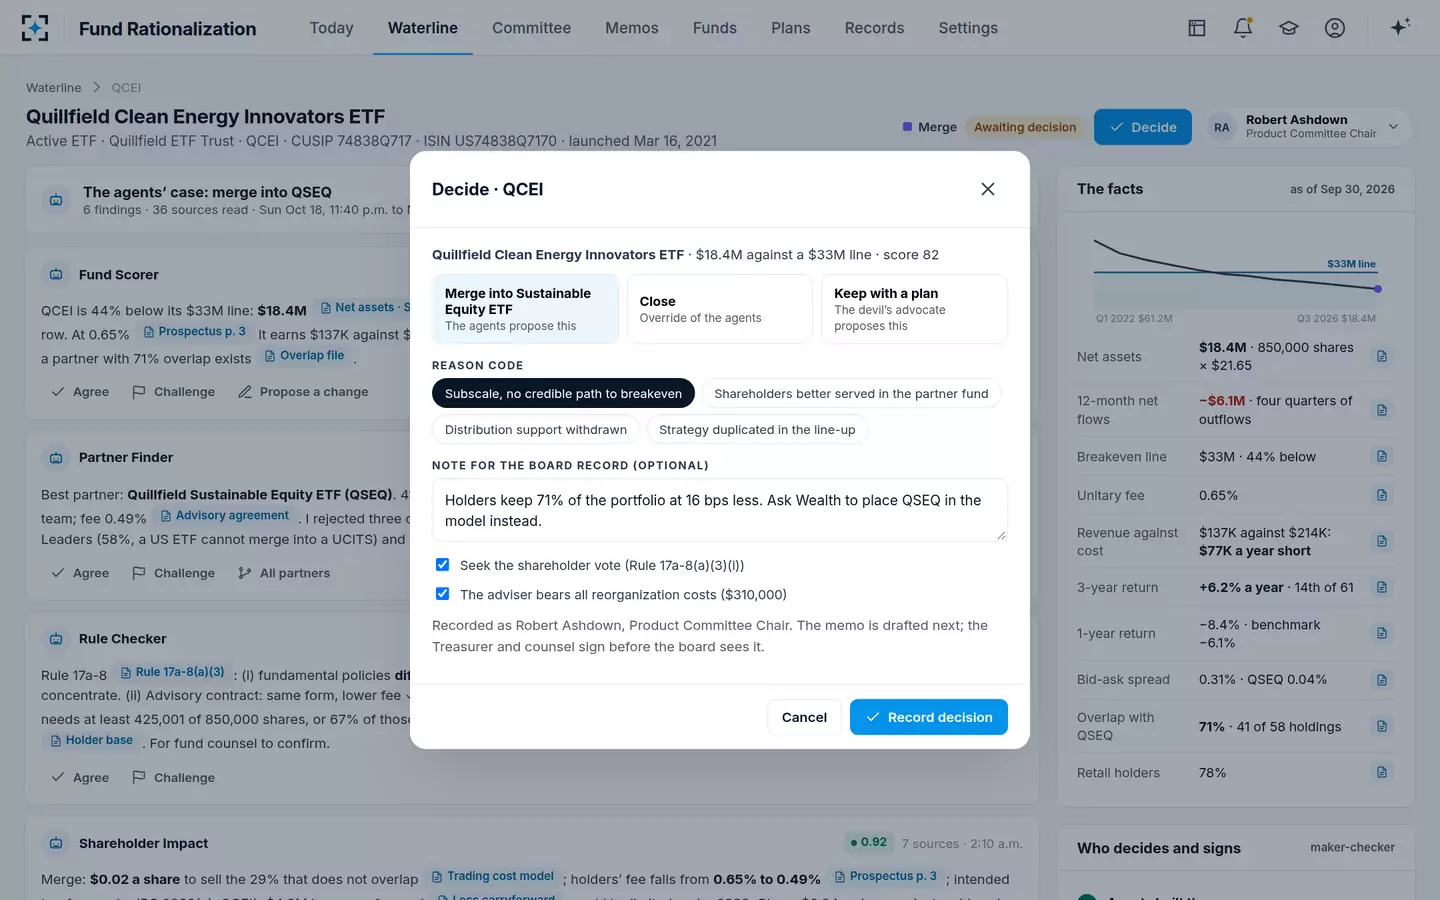Open the graduation cap learning icon

(1289, 28)
